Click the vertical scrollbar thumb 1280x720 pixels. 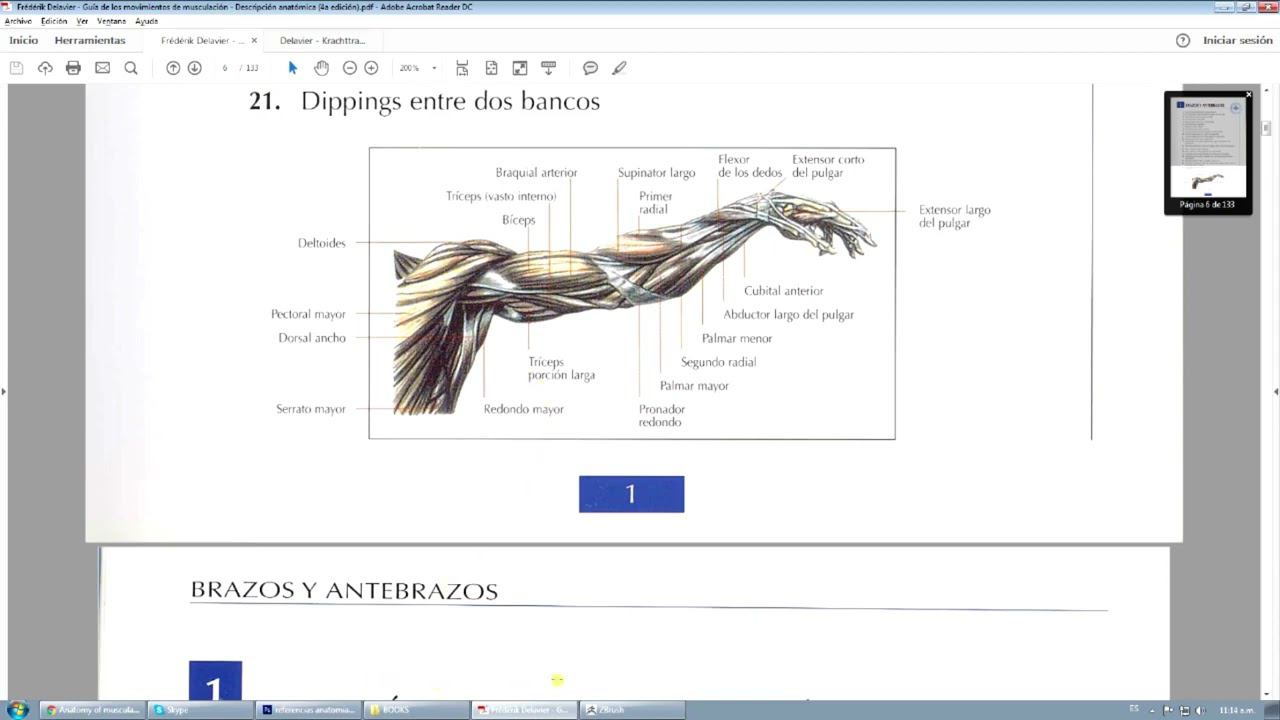pos(1266,128)
